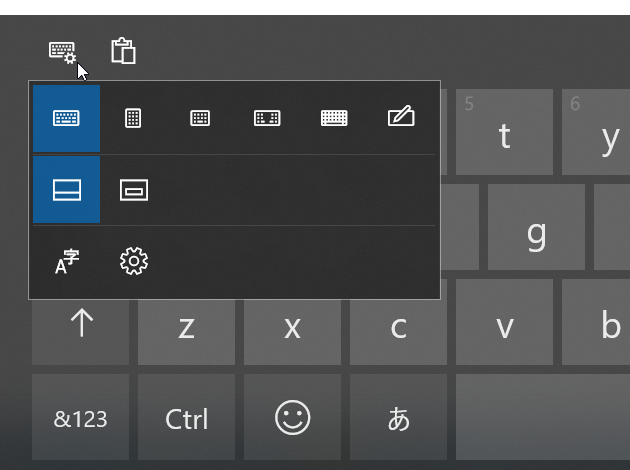The image size is (630, 470).
Task: Tap the letter g key
Action: [x=536, y=227]
